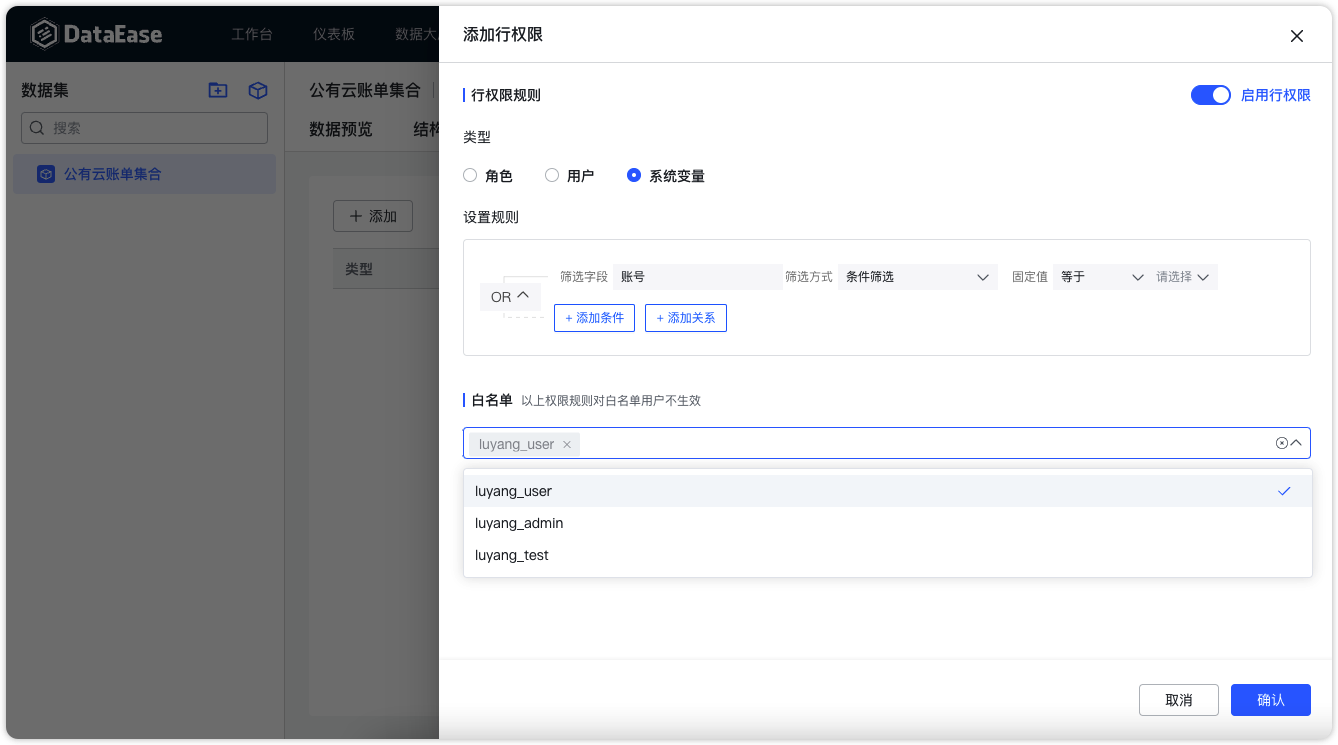Image resolution: width=1338 pixels, height=745 pixels.
Task: Confirm with the 确认 button
Action: coord(1271,700)
